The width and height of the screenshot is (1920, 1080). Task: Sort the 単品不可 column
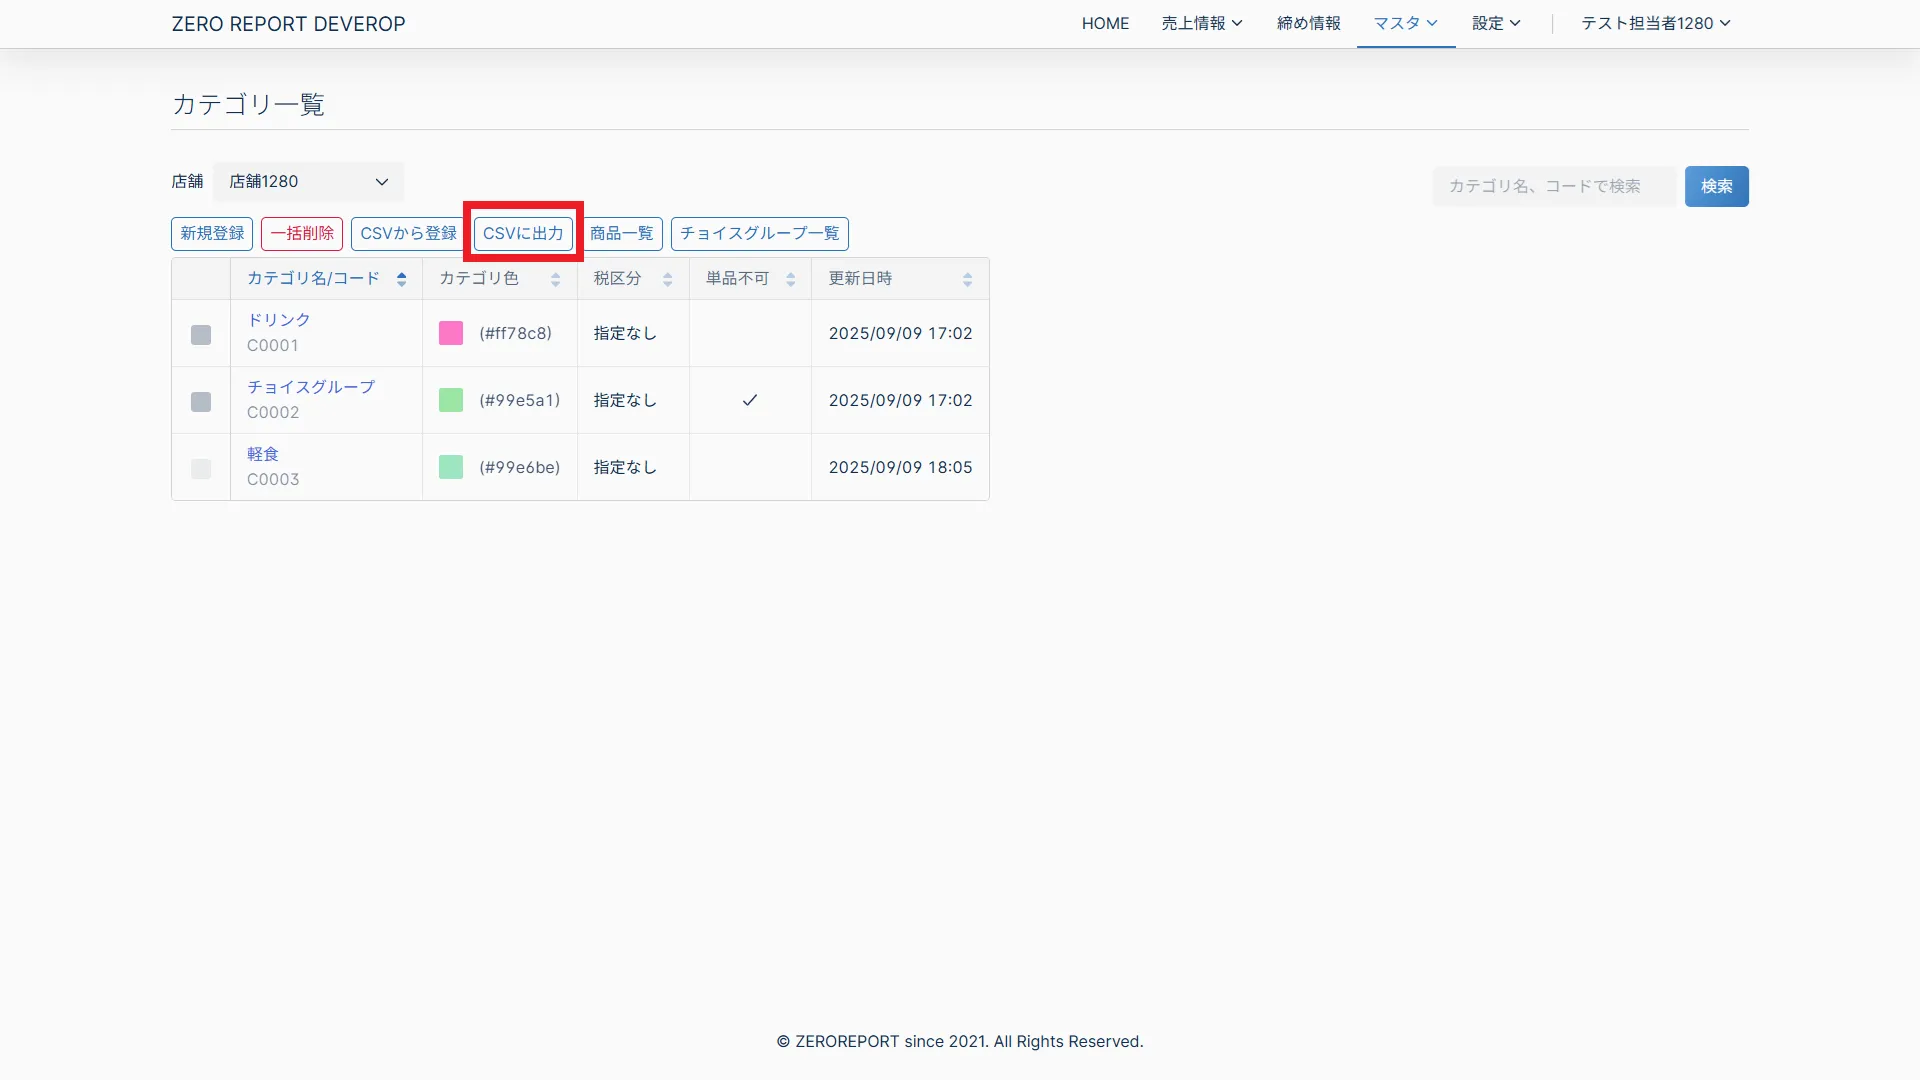click(x=790, y=279)
